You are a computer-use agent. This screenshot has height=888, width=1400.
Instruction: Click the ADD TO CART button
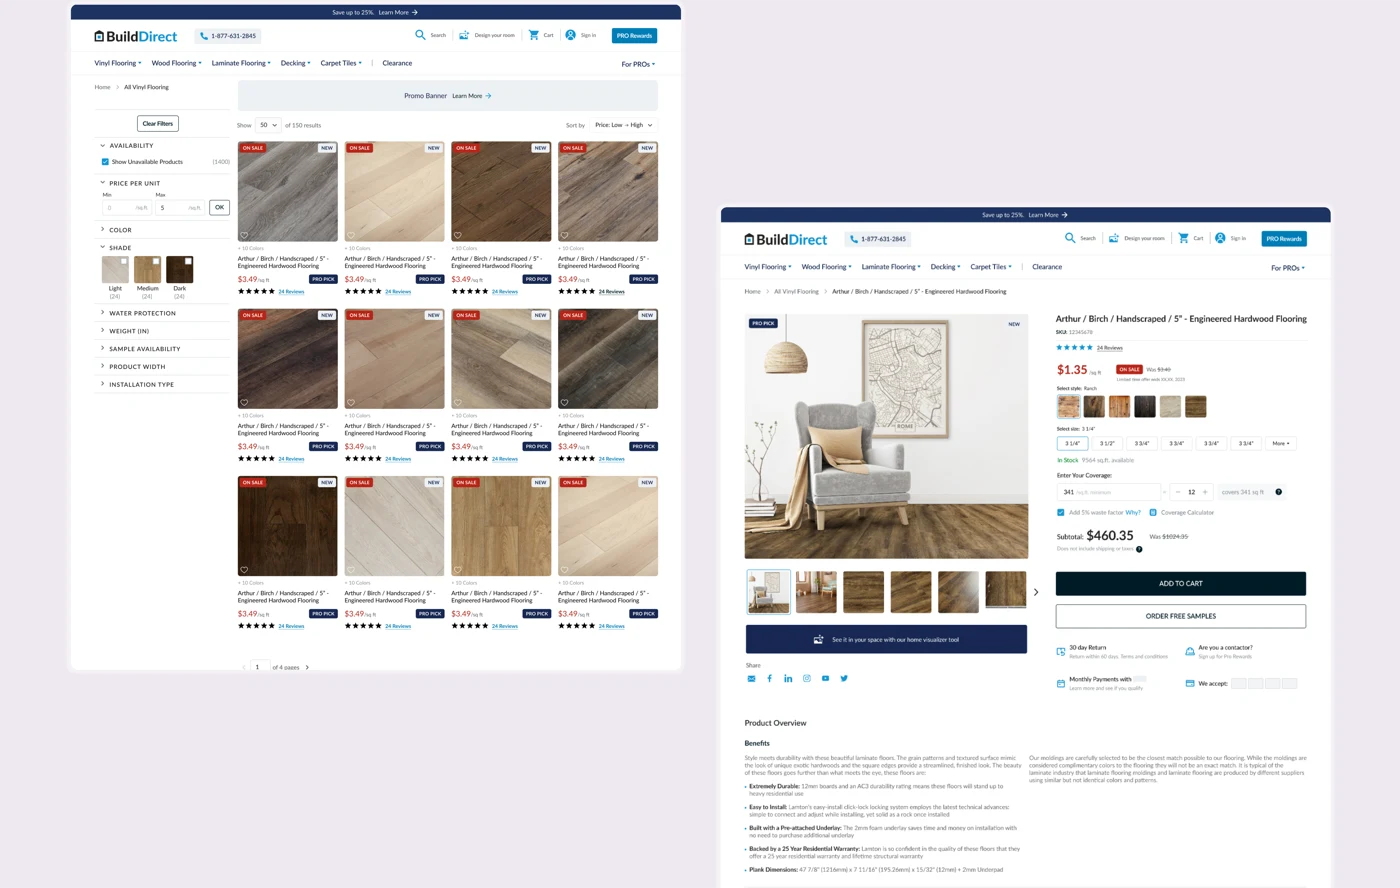coord(1181,583)
